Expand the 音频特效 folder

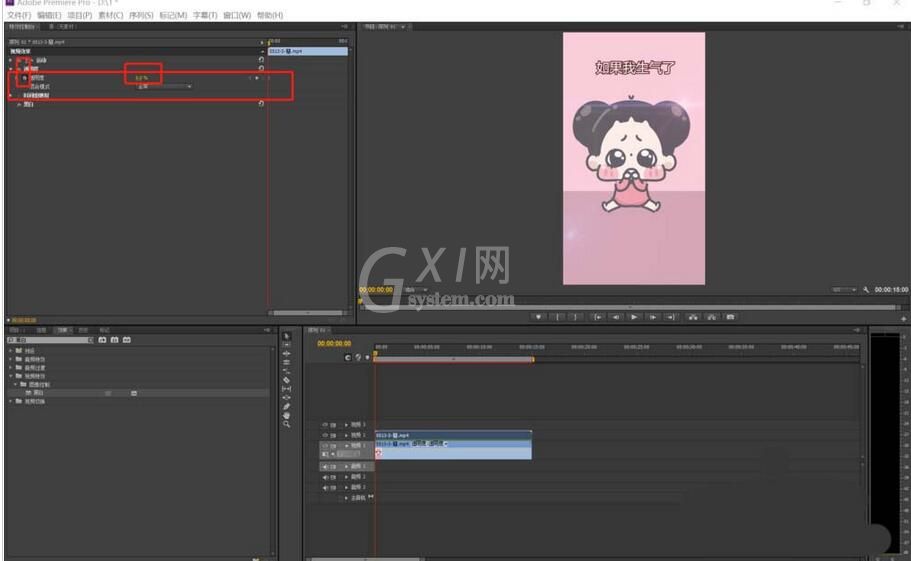[x=10, y=359]
